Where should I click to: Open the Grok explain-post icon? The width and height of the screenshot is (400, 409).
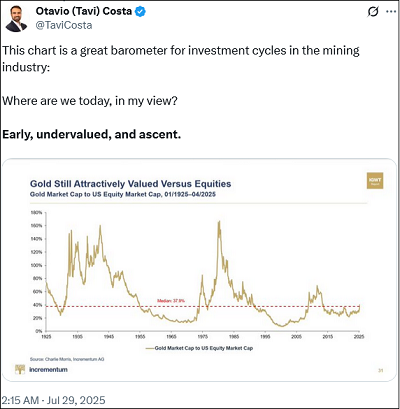(373, 12)
